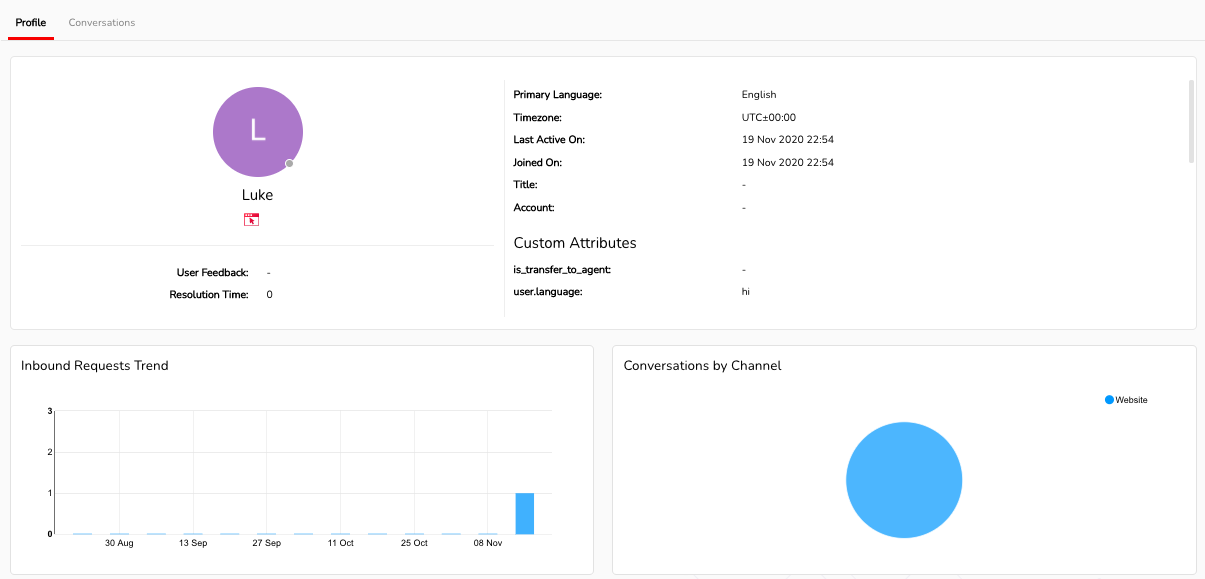Click the blue bar in Inbound Requests Trend

[525, 513]
